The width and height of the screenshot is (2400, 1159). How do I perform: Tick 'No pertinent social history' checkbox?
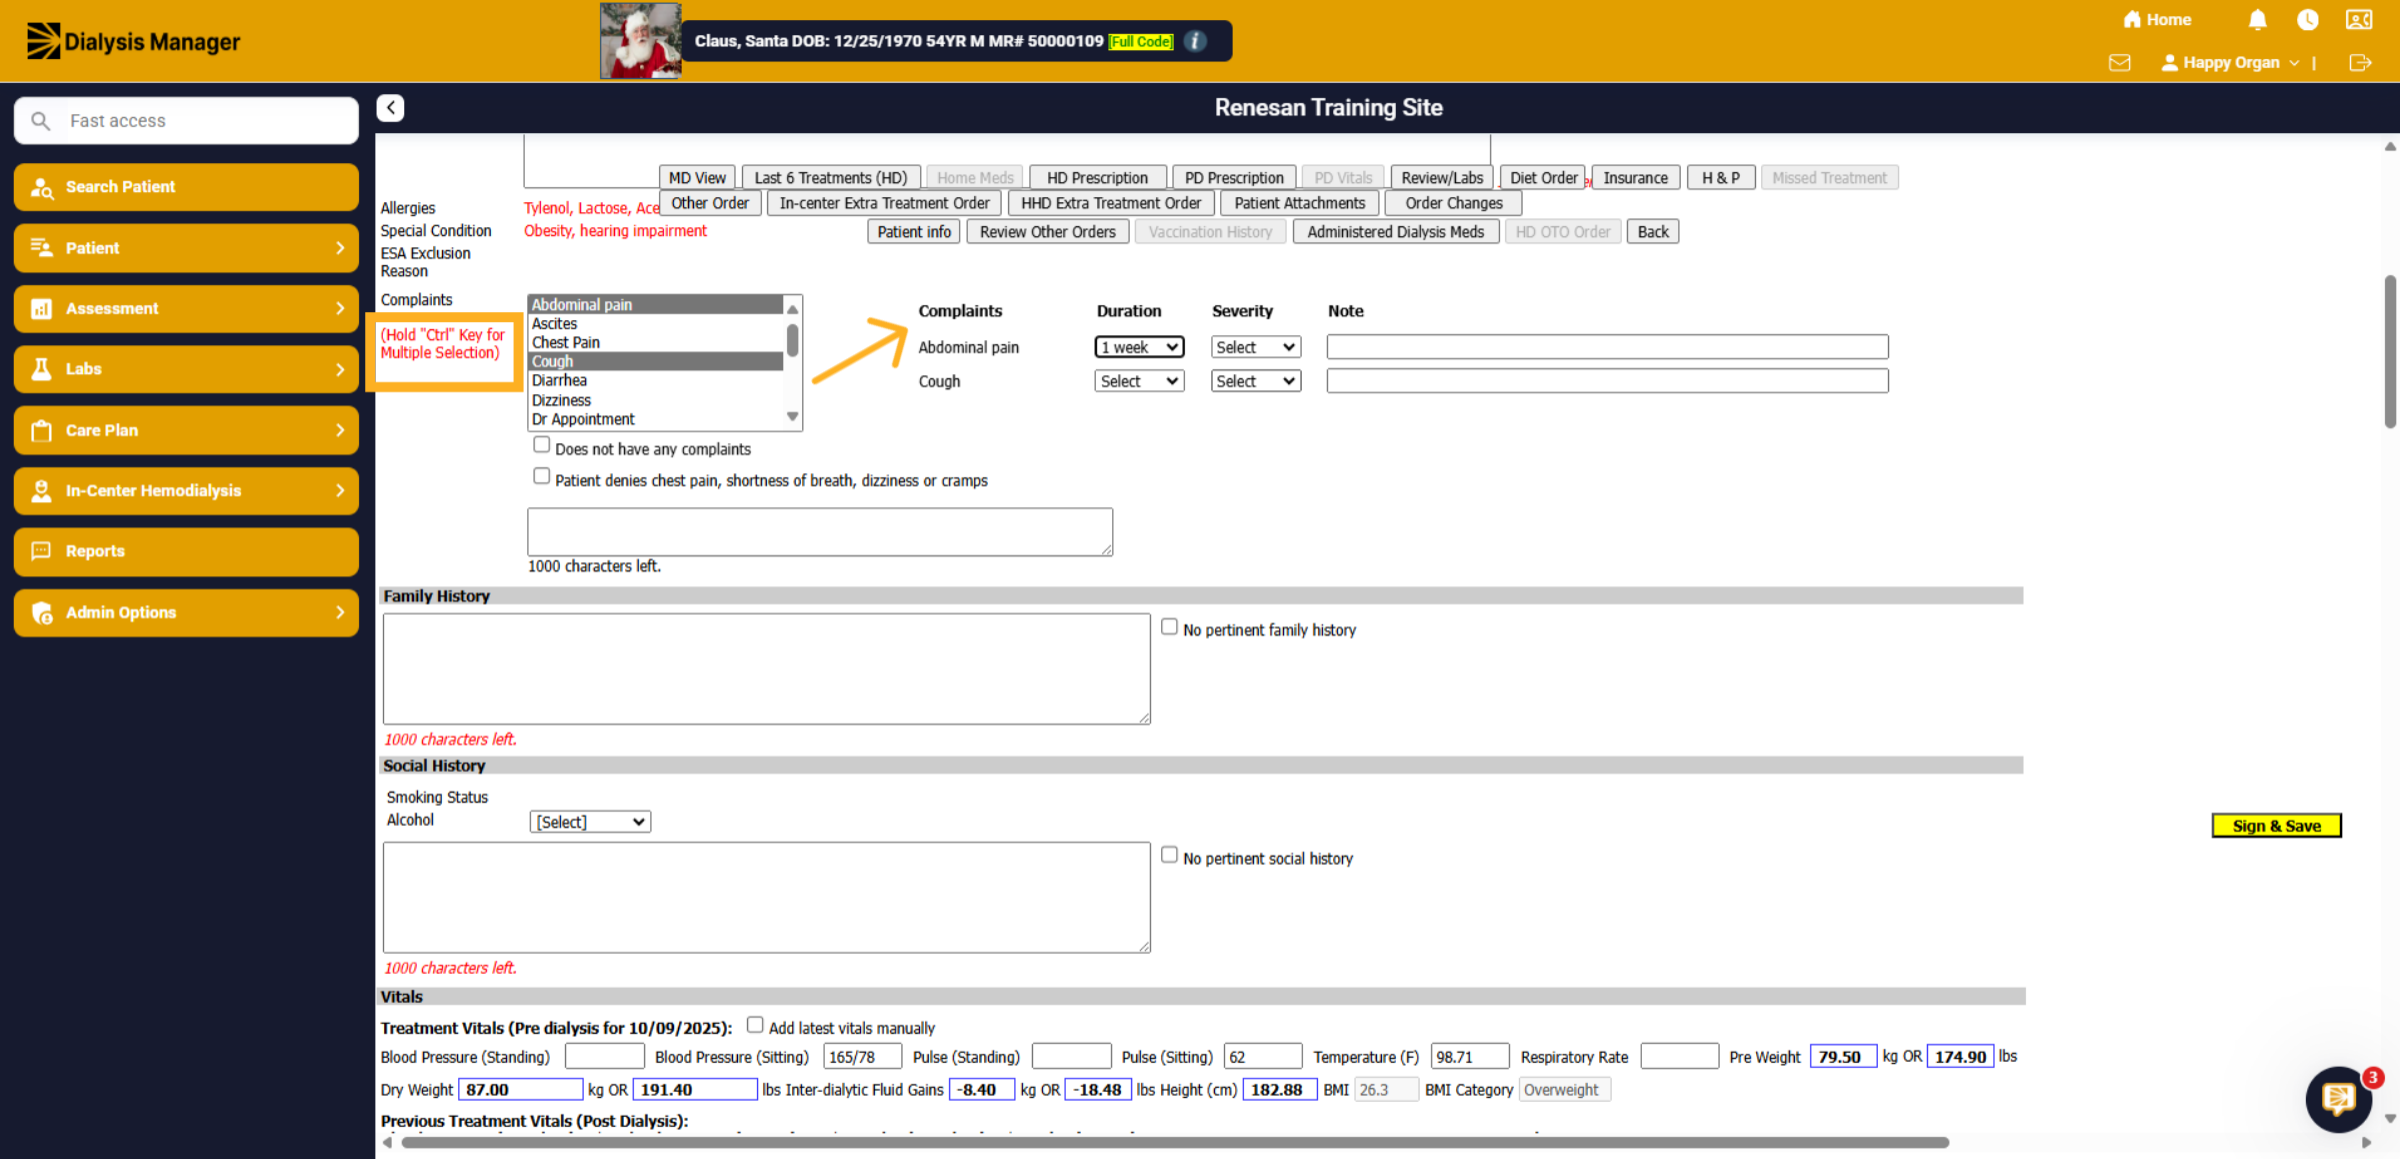1169,855
